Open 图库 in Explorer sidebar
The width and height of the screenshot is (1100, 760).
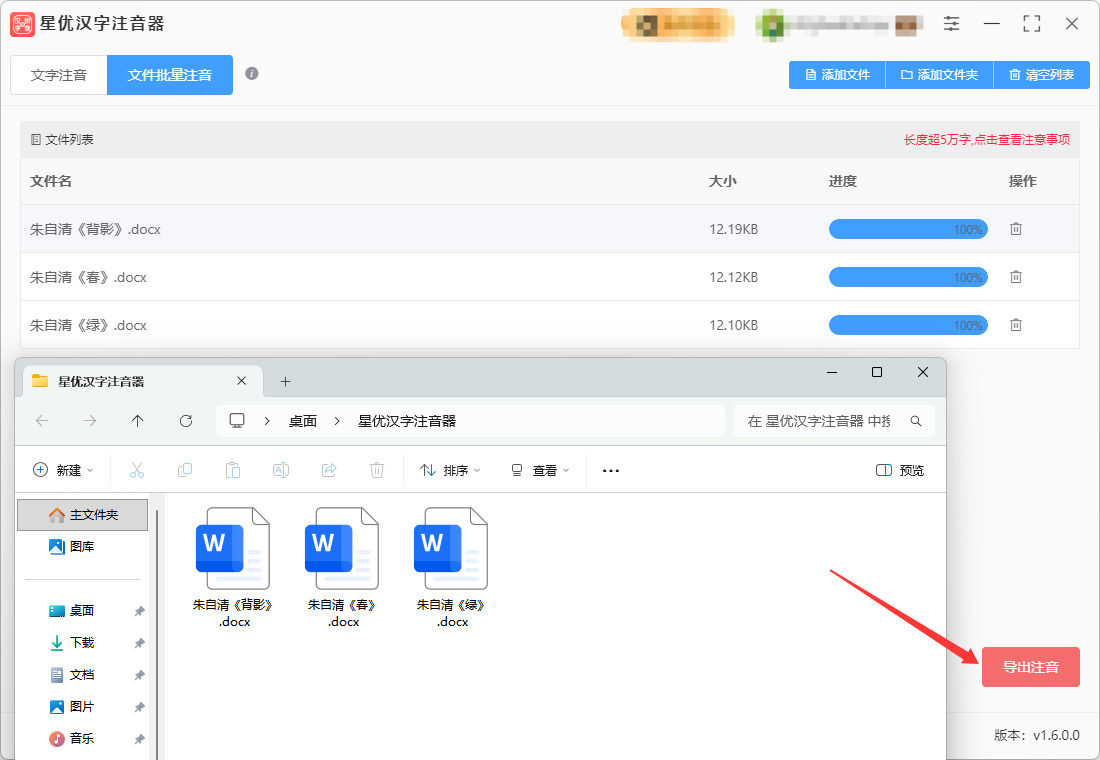coord(72,547)
